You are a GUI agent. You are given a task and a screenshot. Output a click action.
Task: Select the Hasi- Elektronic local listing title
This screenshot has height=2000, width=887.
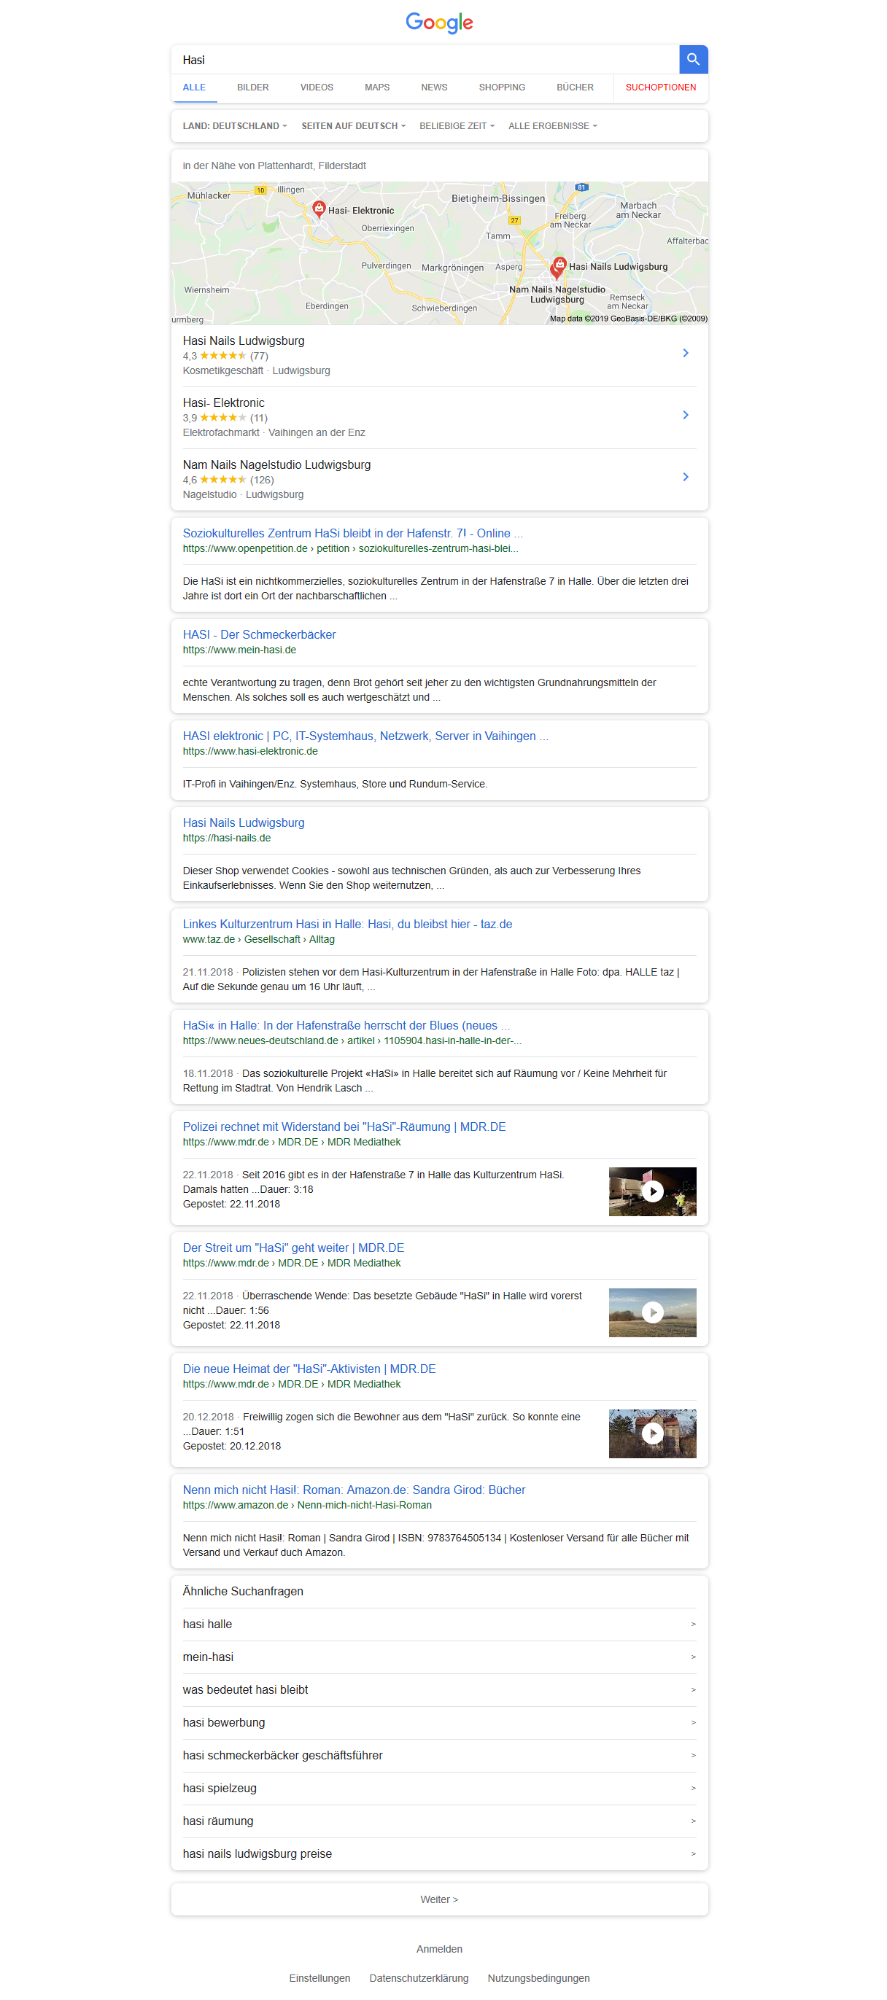click(x=224, y=403)
